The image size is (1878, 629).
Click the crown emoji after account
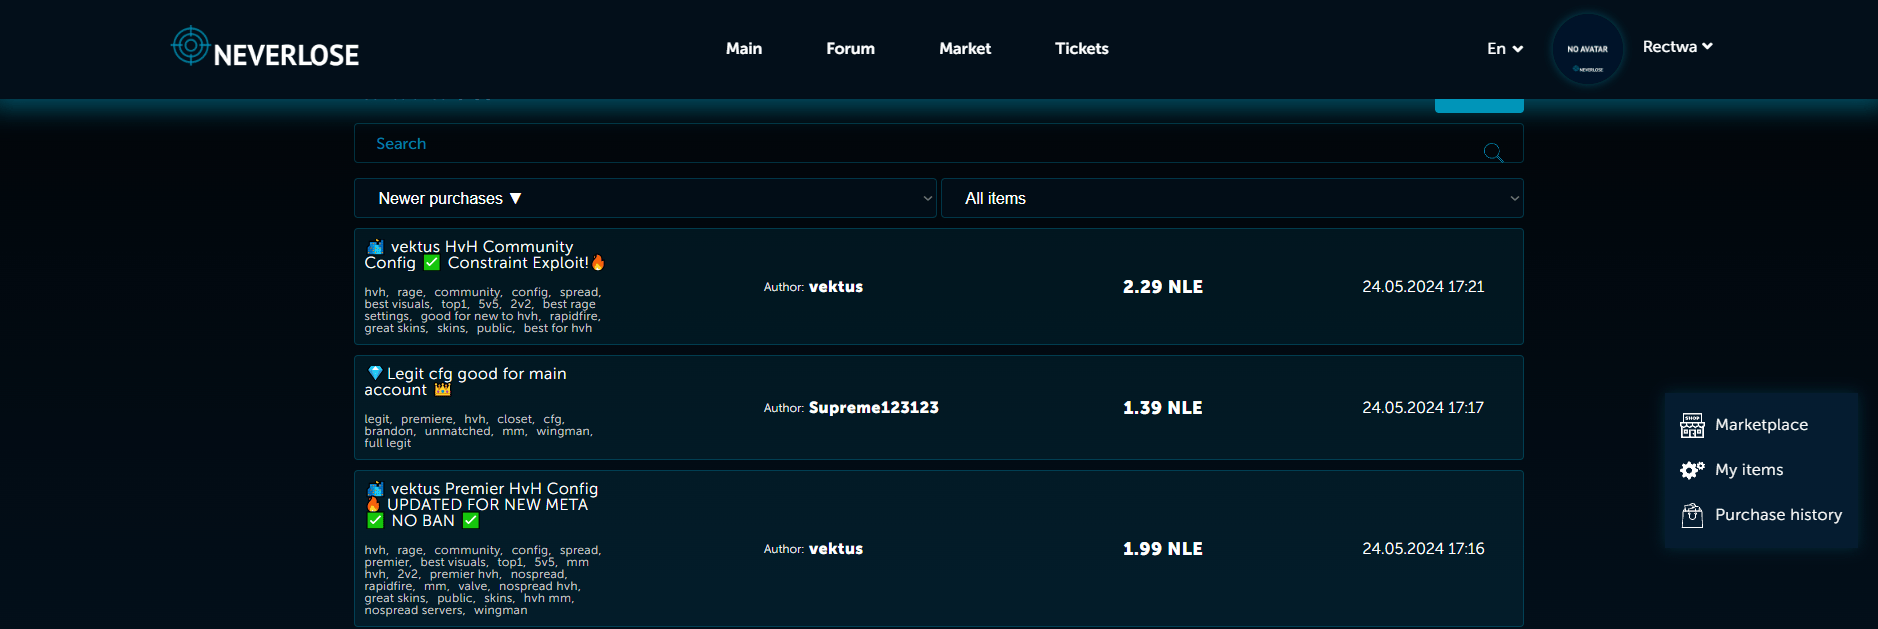click(443, 389)
